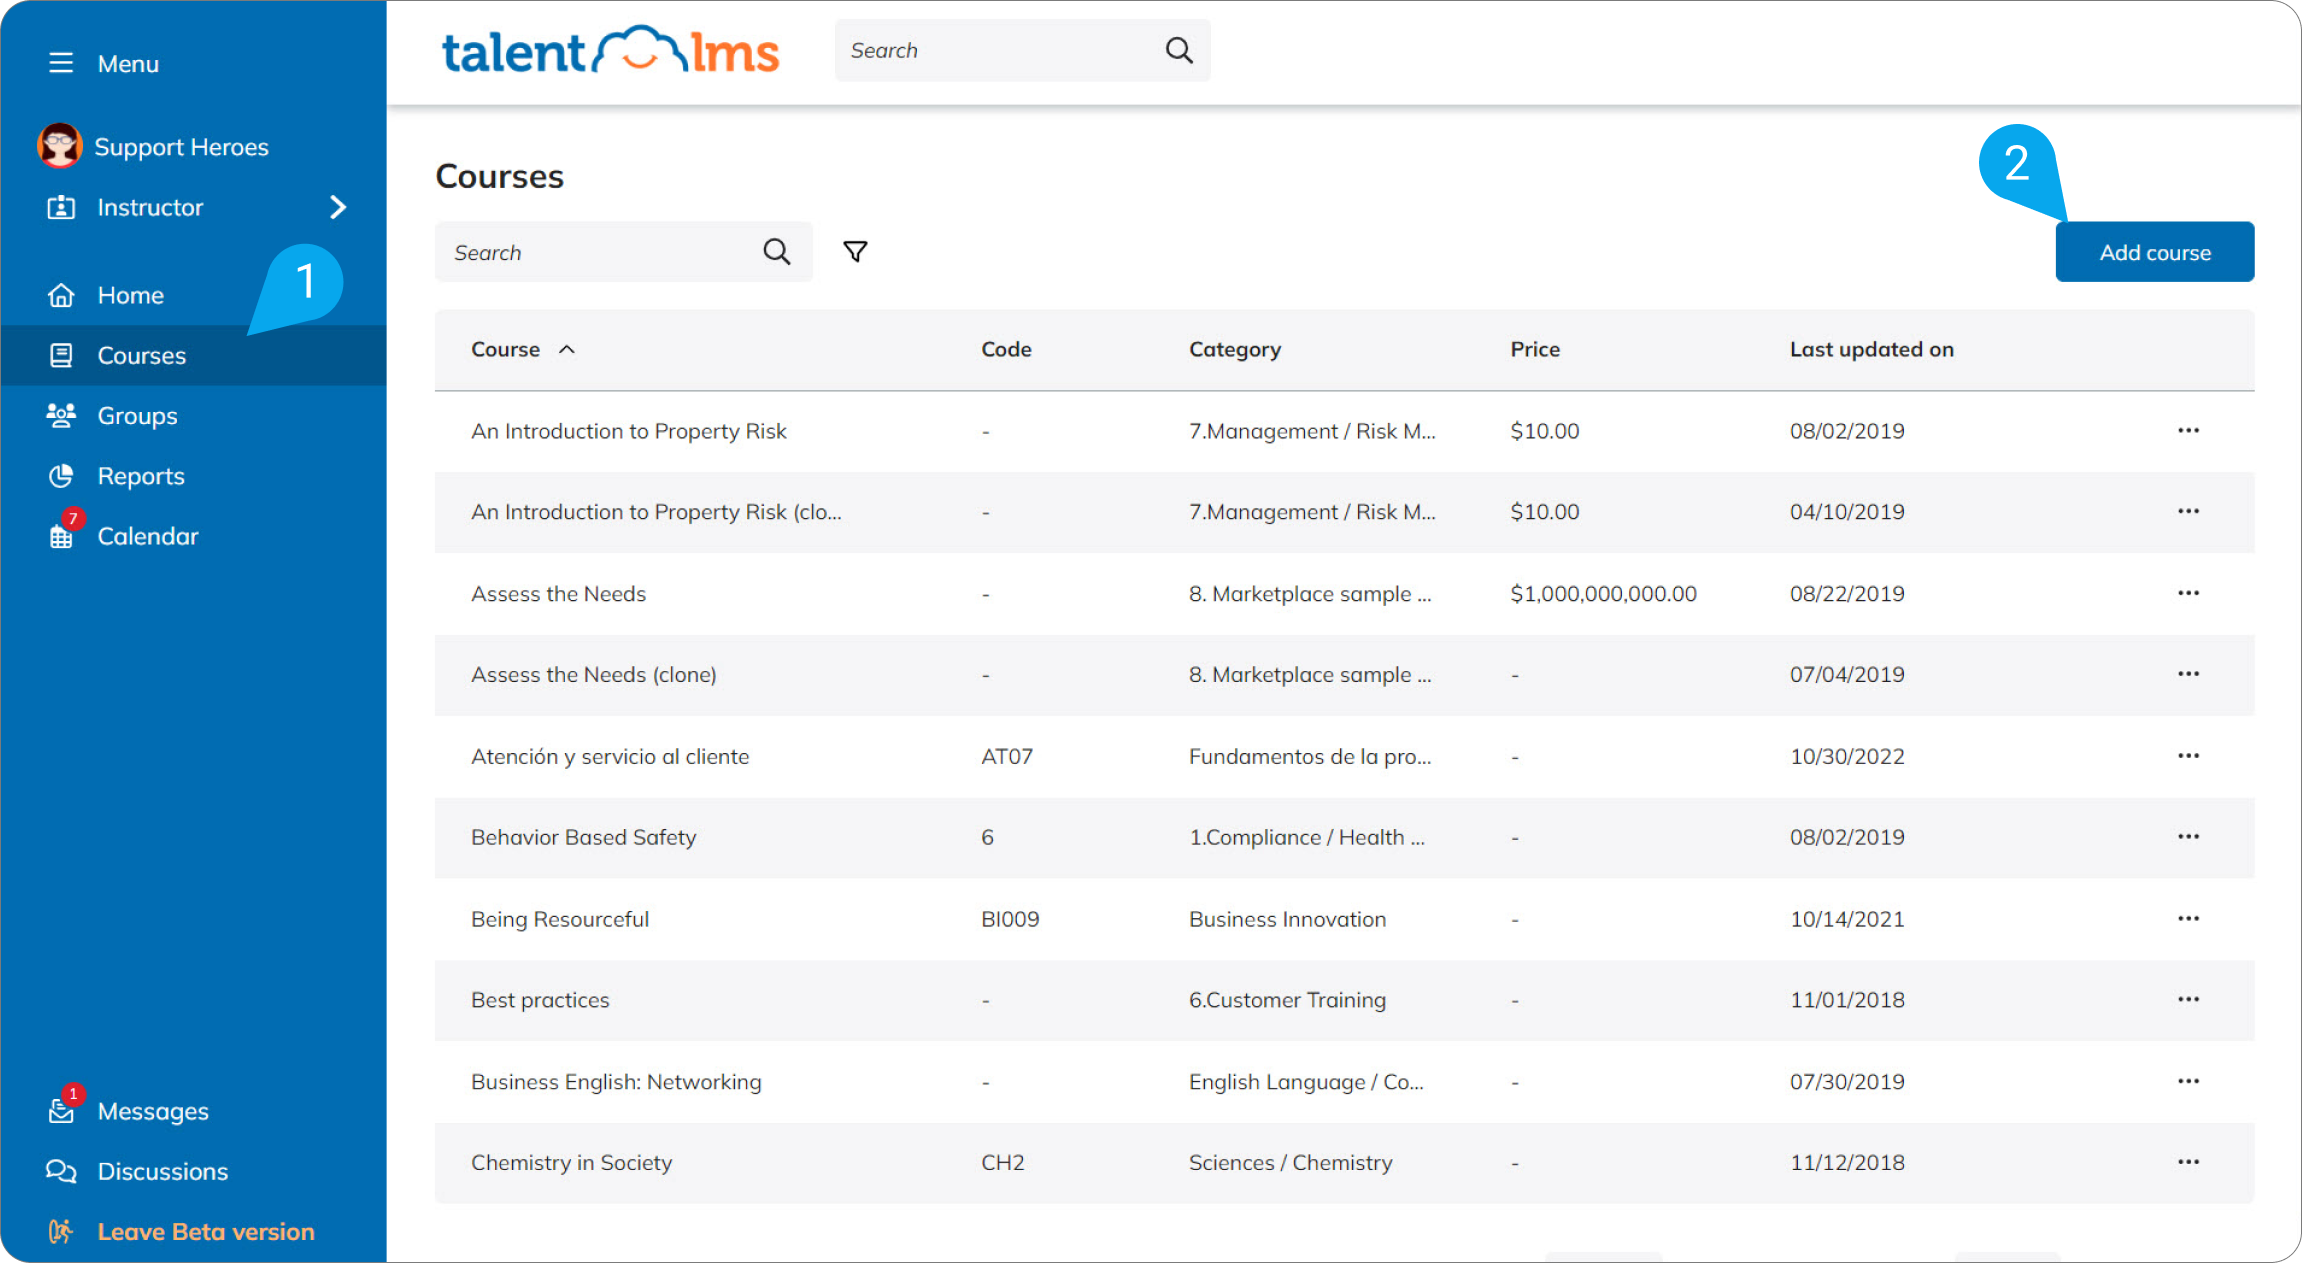Open Messages in the sidebar
This screenshot has width=2302, height=1263.
(152, 1111)
